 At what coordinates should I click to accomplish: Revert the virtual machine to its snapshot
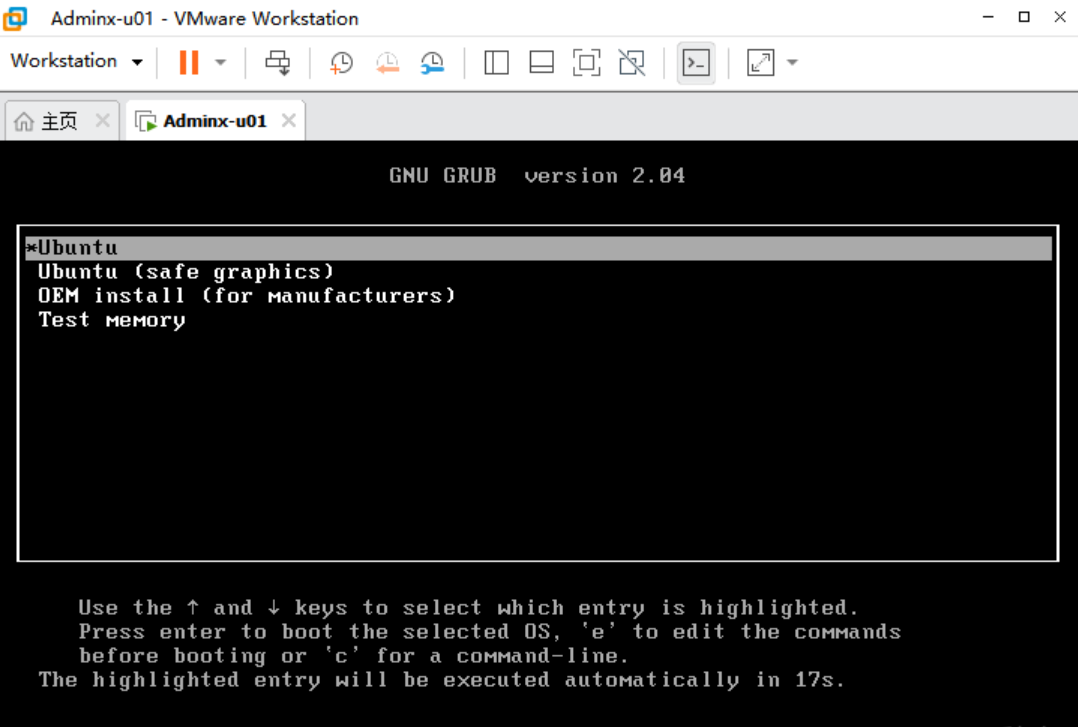tap(387, 63)
